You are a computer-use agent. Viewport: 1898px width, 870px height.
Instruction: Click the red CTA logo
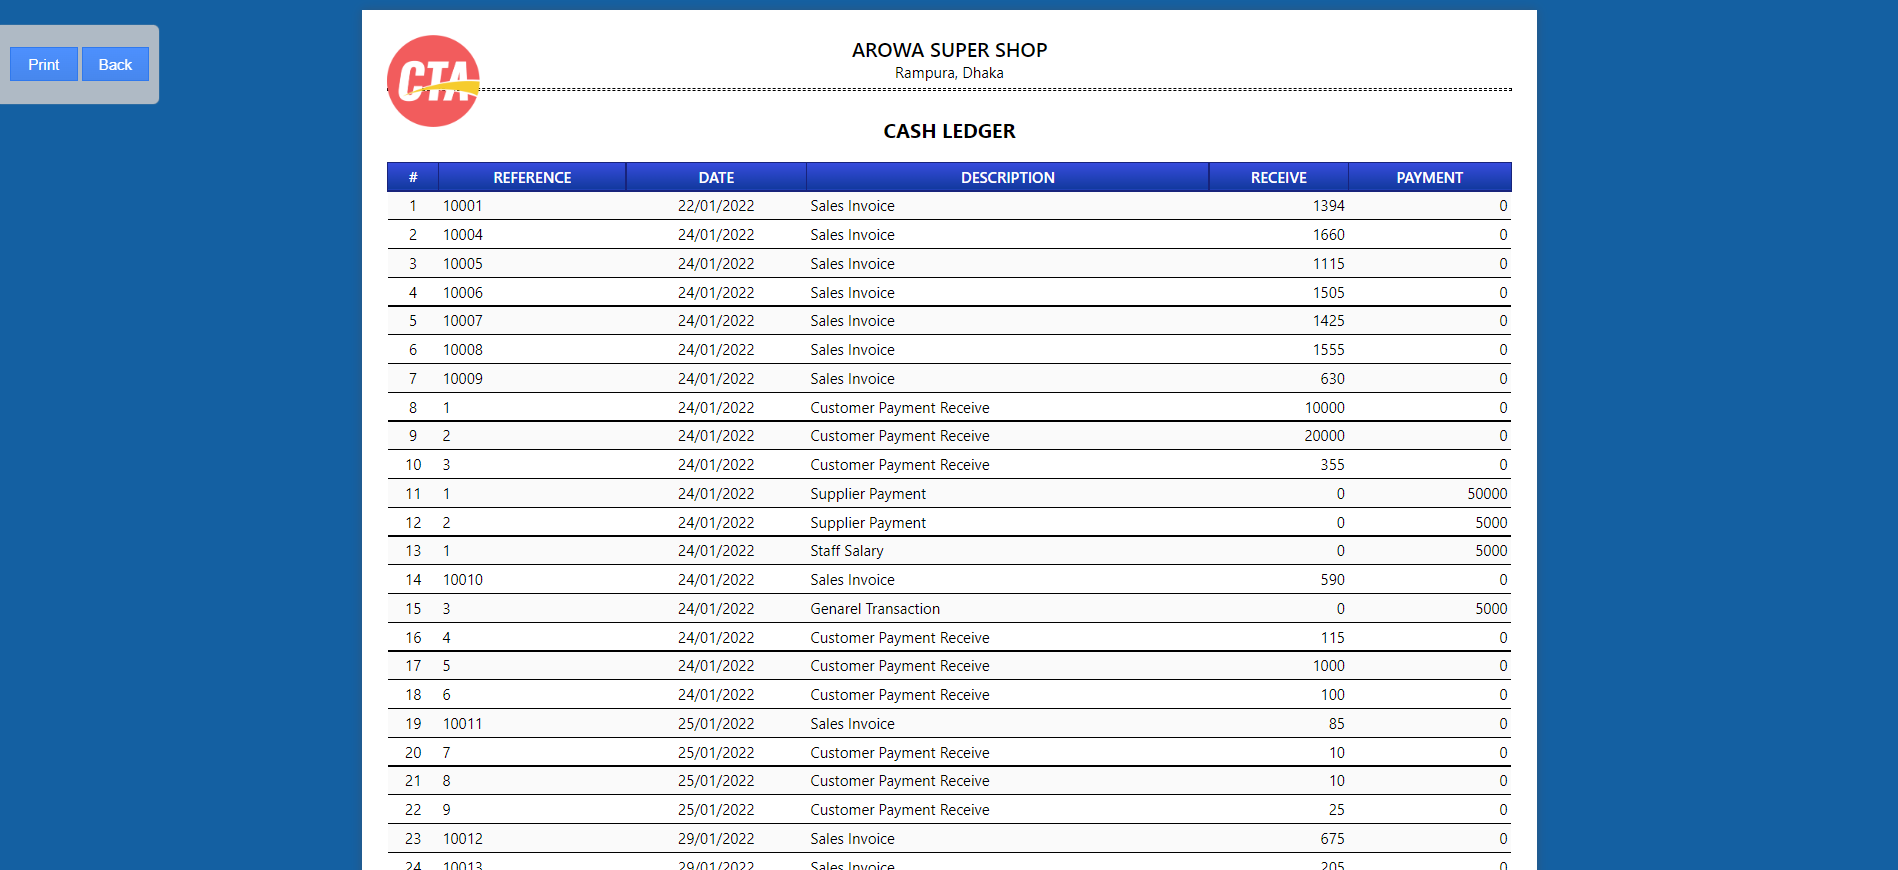433,81
